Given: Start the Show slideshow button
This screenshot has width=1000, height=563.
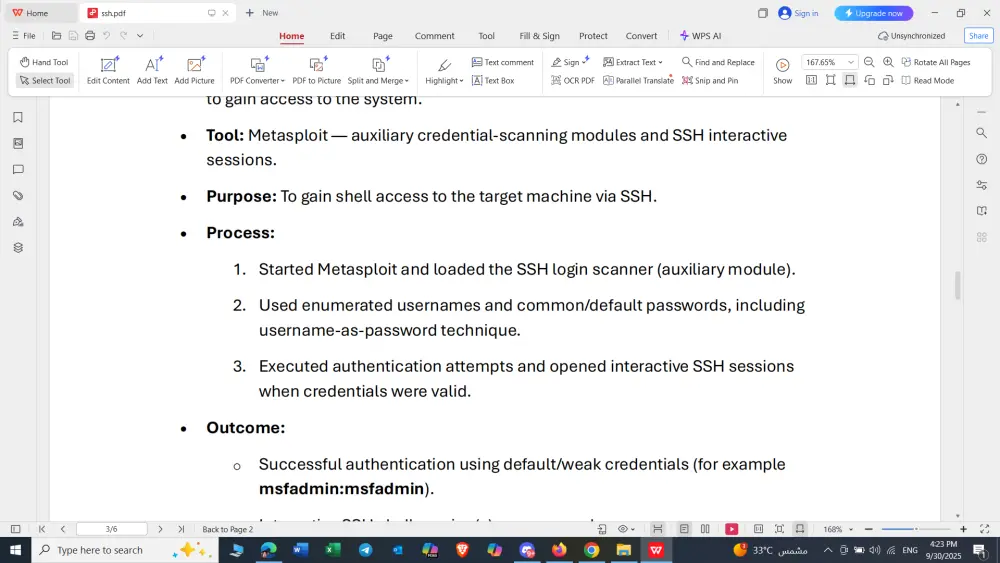Looking at the screenshot, I should point(783,71).
